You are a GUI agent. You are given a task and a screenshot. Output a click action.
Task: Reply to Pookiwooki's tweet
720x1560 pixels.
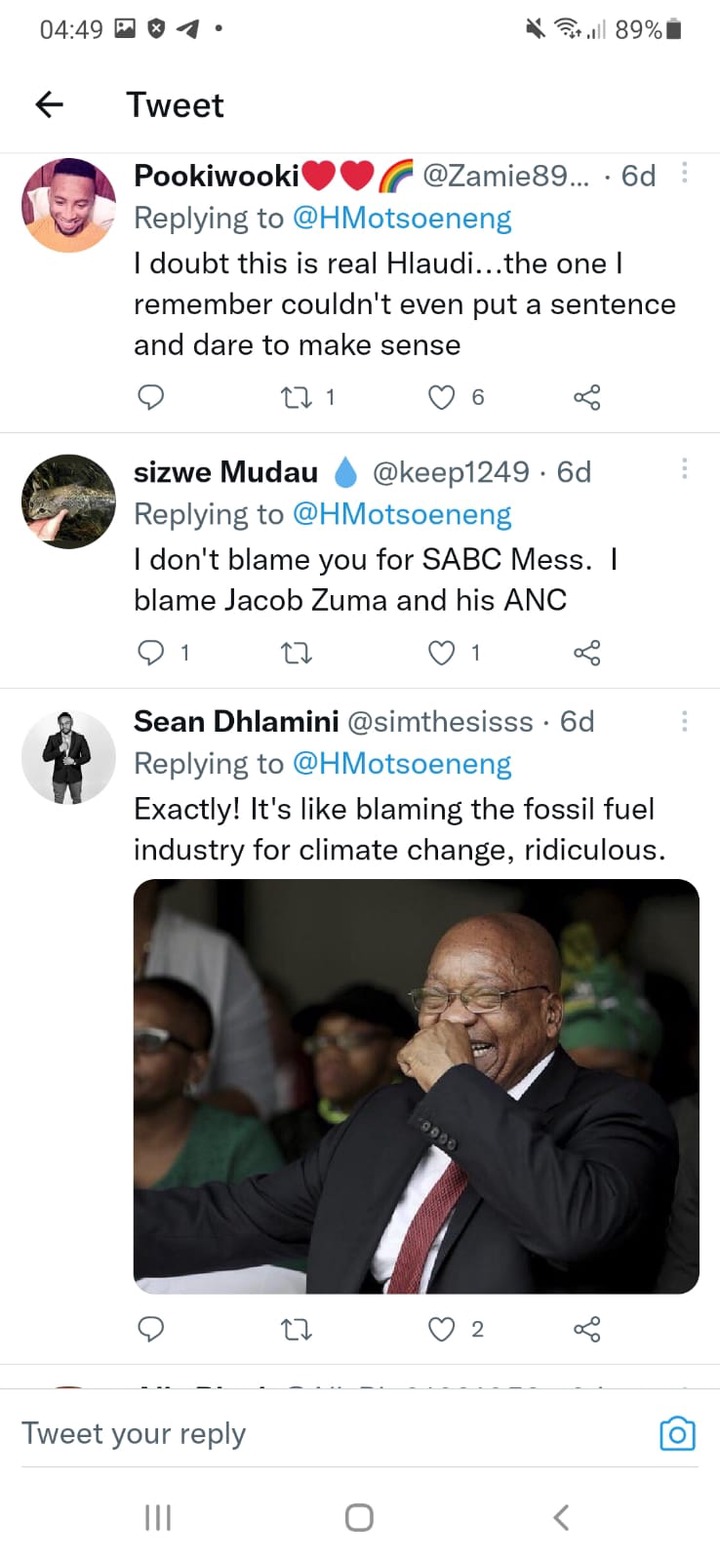pyautogui.click(x=150, y=398)
